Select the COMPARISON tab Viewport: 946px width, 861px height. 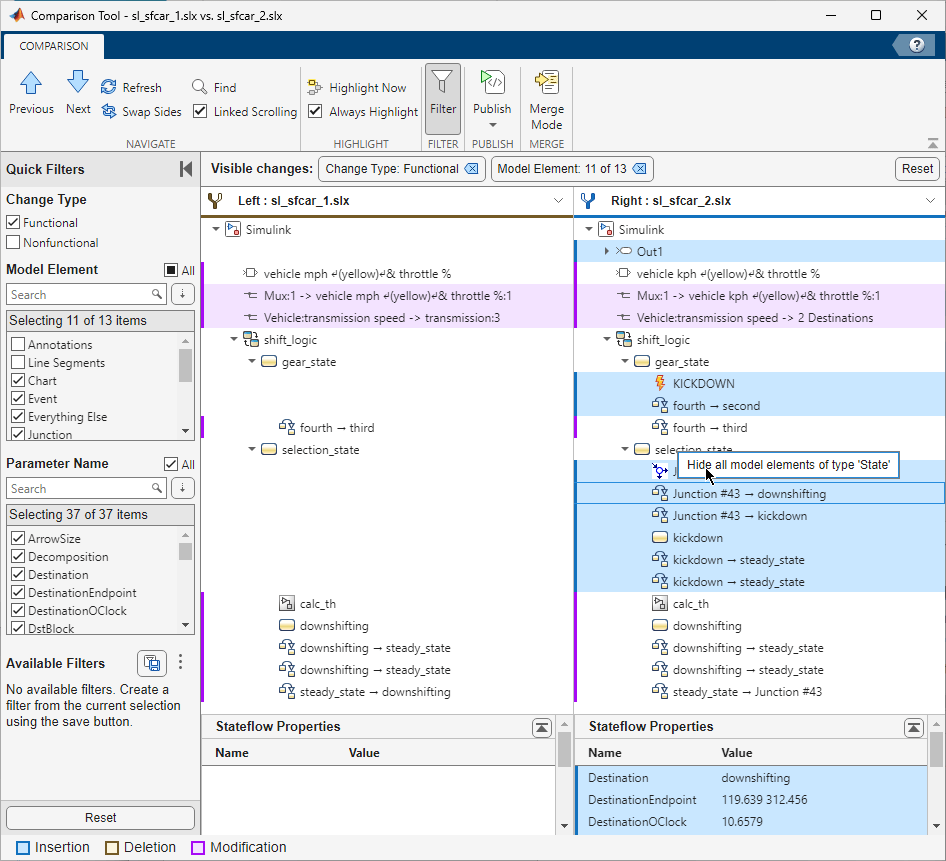53,46
